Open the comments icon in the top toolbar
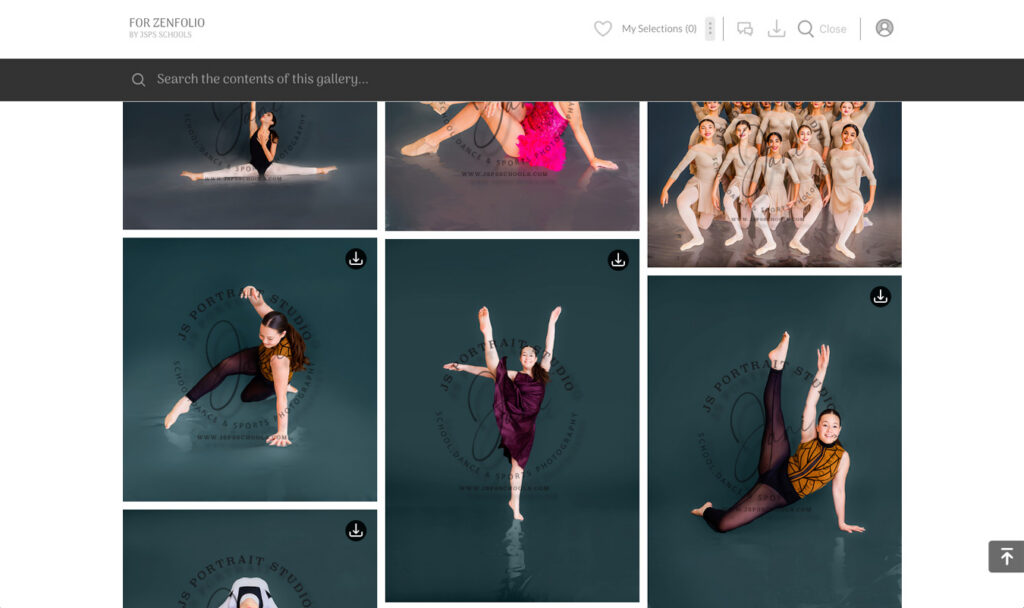 pos(743,28)
